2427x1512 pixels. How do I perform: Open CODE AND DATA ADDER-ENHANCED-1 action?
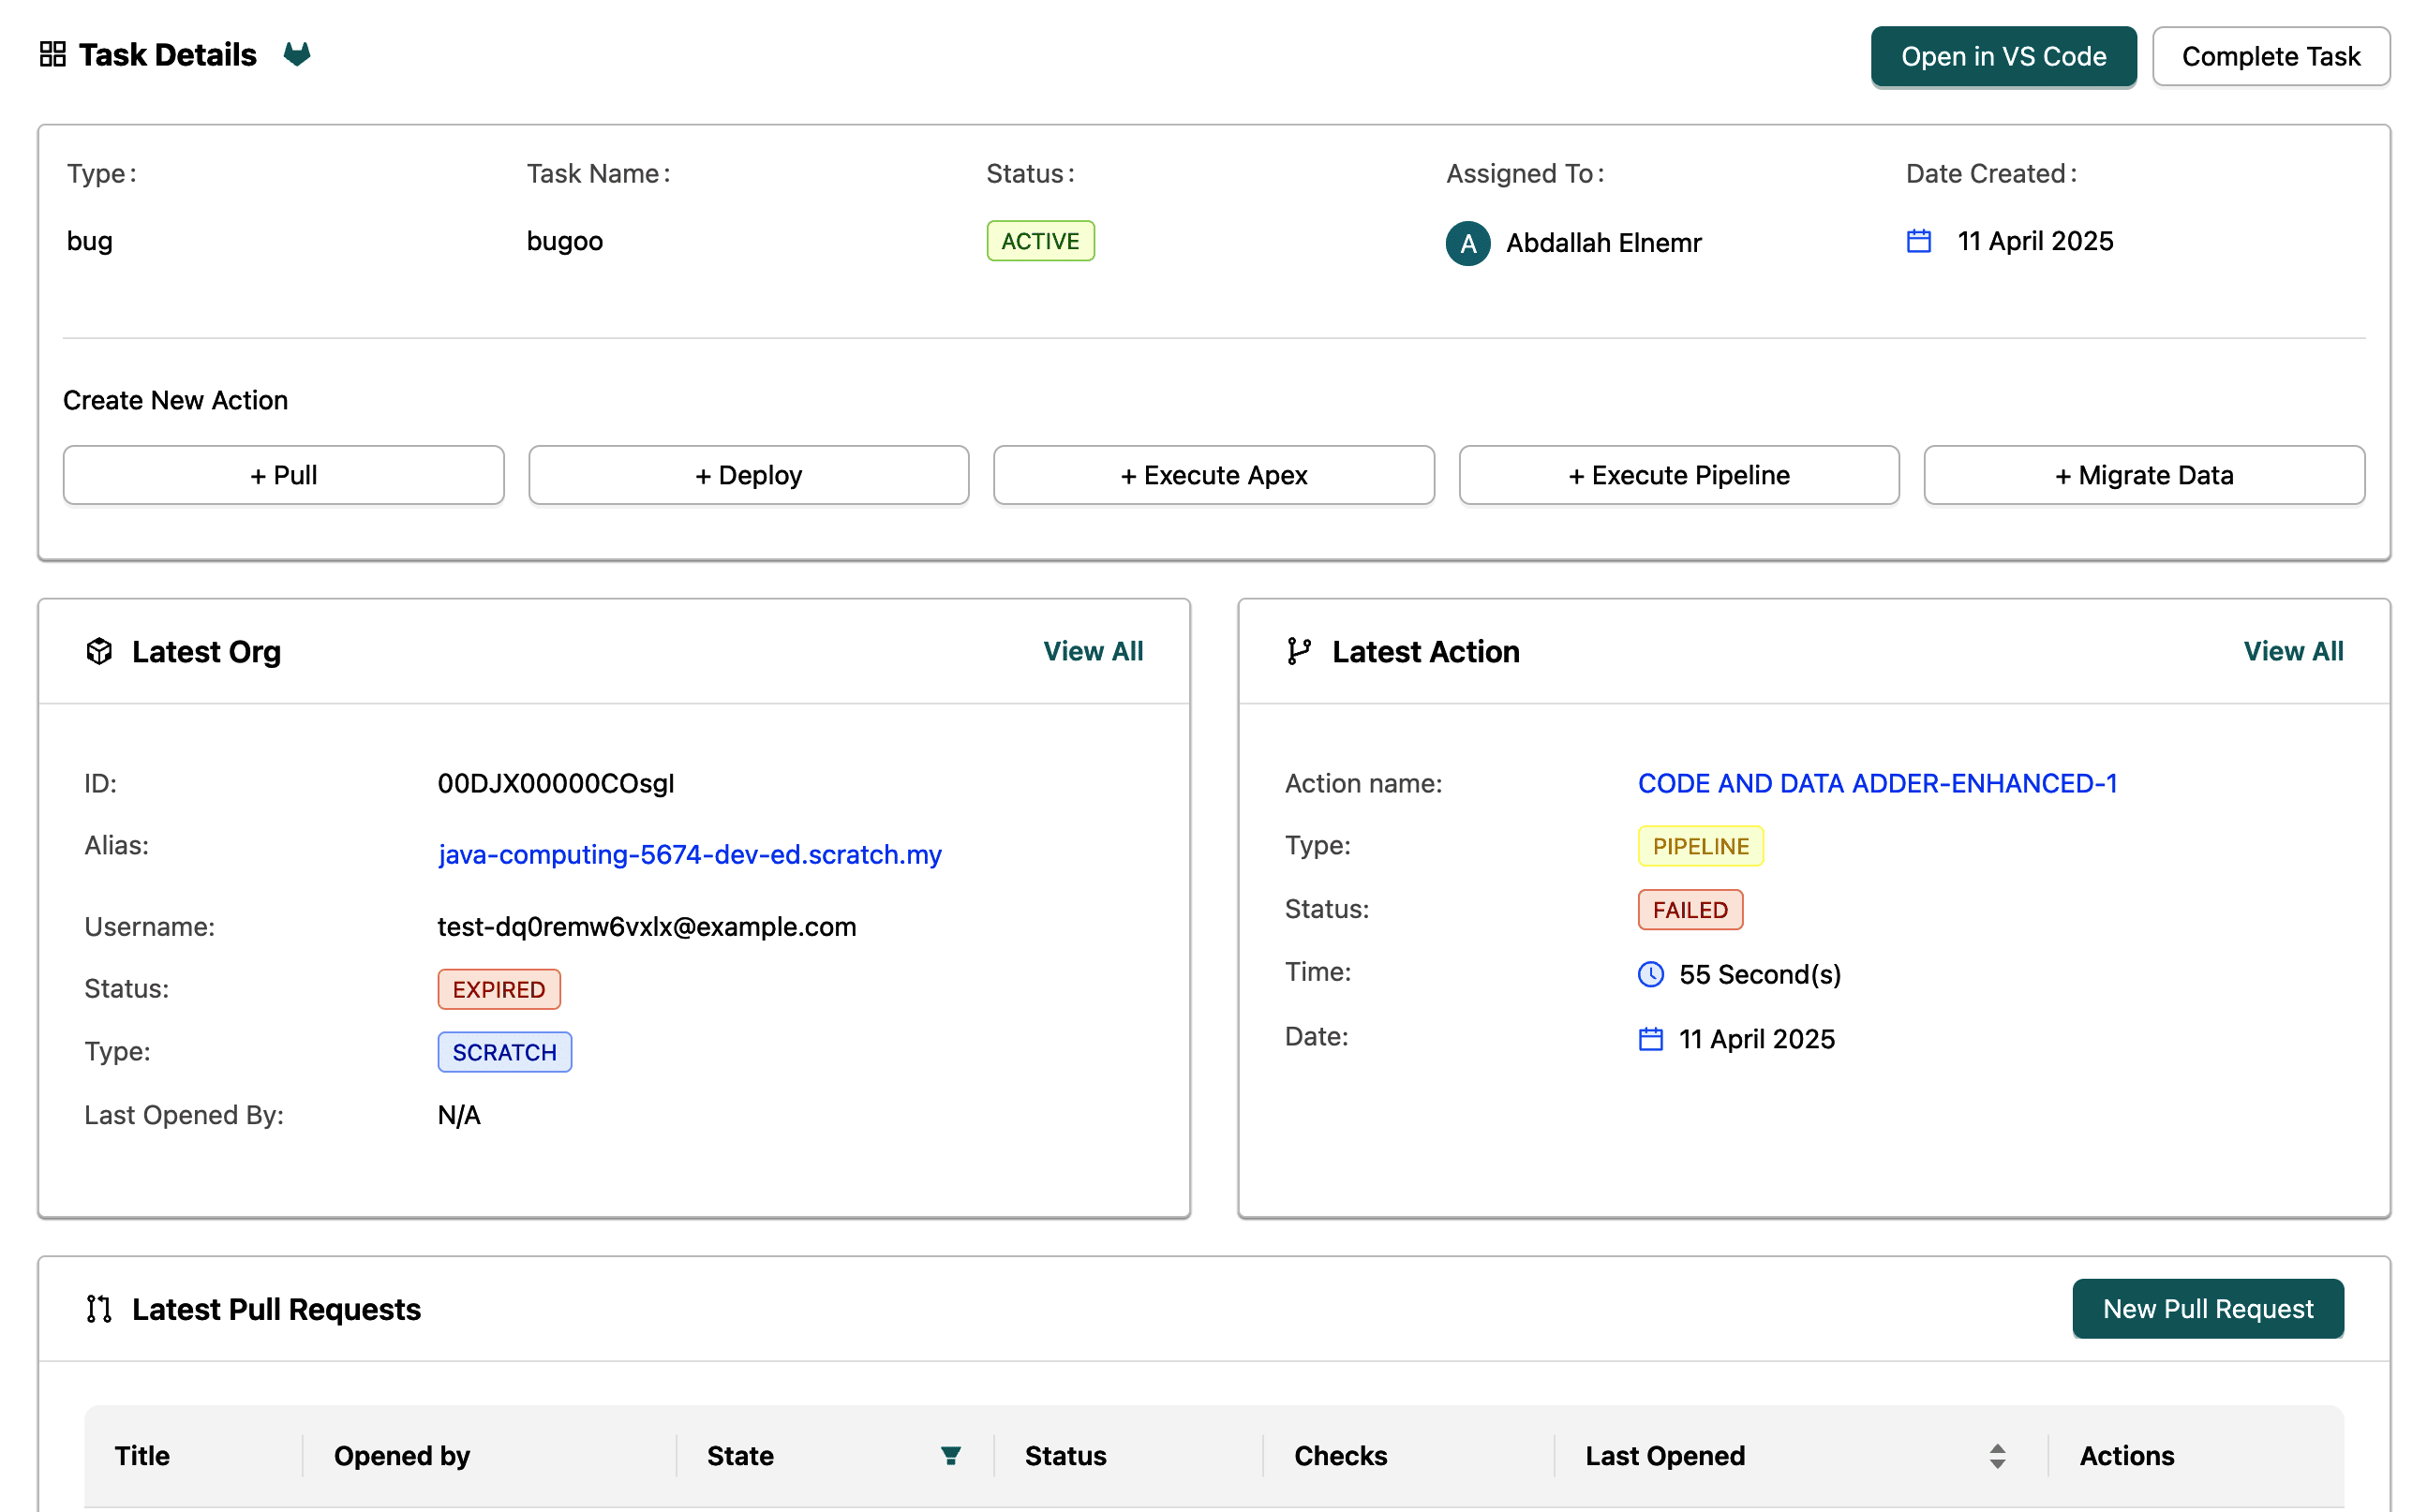coord(1877,783)
